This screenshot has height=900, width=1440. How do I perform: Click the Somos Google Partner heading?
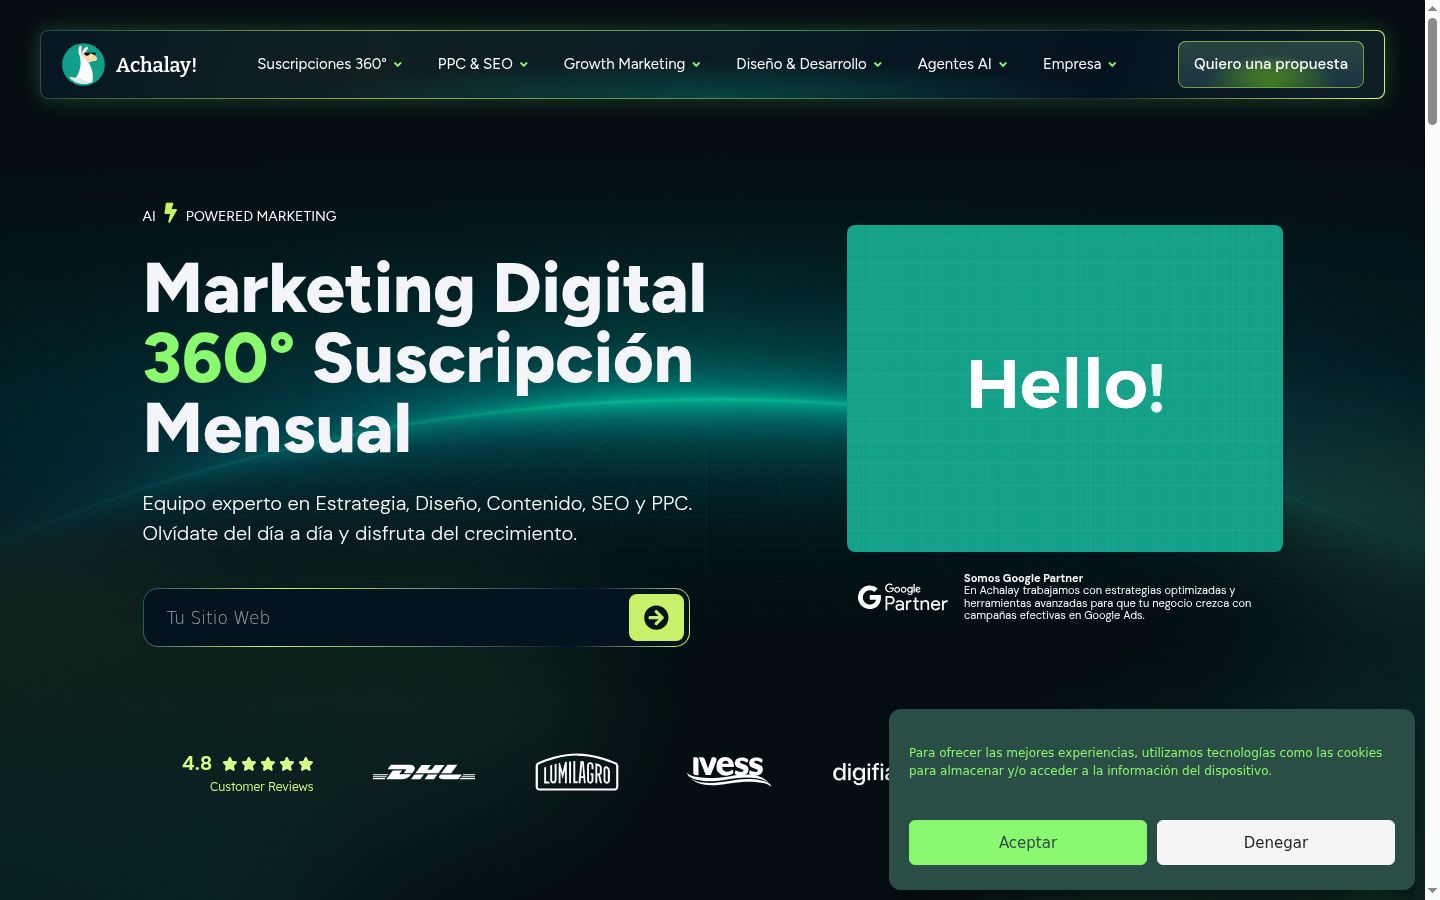coord(1023,578)
